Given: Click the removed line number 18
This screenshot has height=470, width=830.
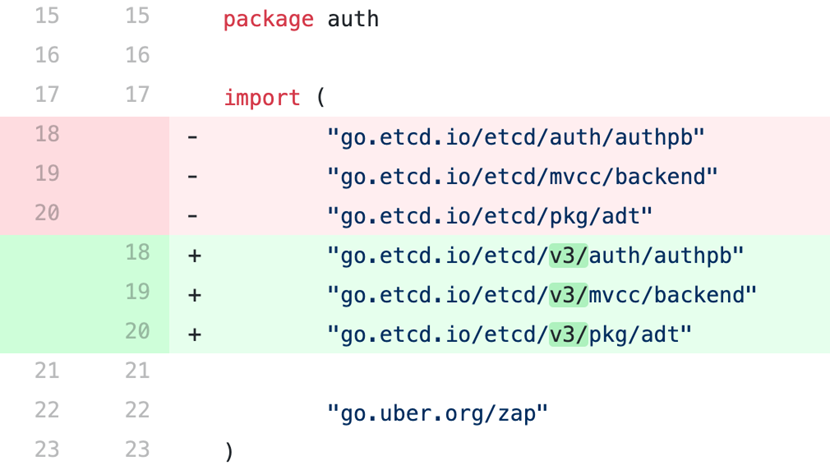Looking at the screenshot, I should pyautogui.click(x=47, y=134).
